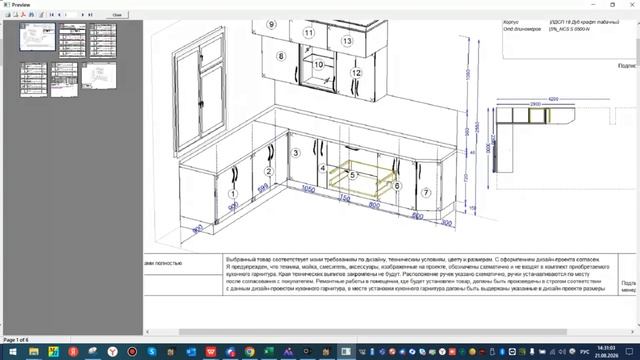Click the page number input field
This screenshot has height=360, width=640.
click(x=71, y=15)
